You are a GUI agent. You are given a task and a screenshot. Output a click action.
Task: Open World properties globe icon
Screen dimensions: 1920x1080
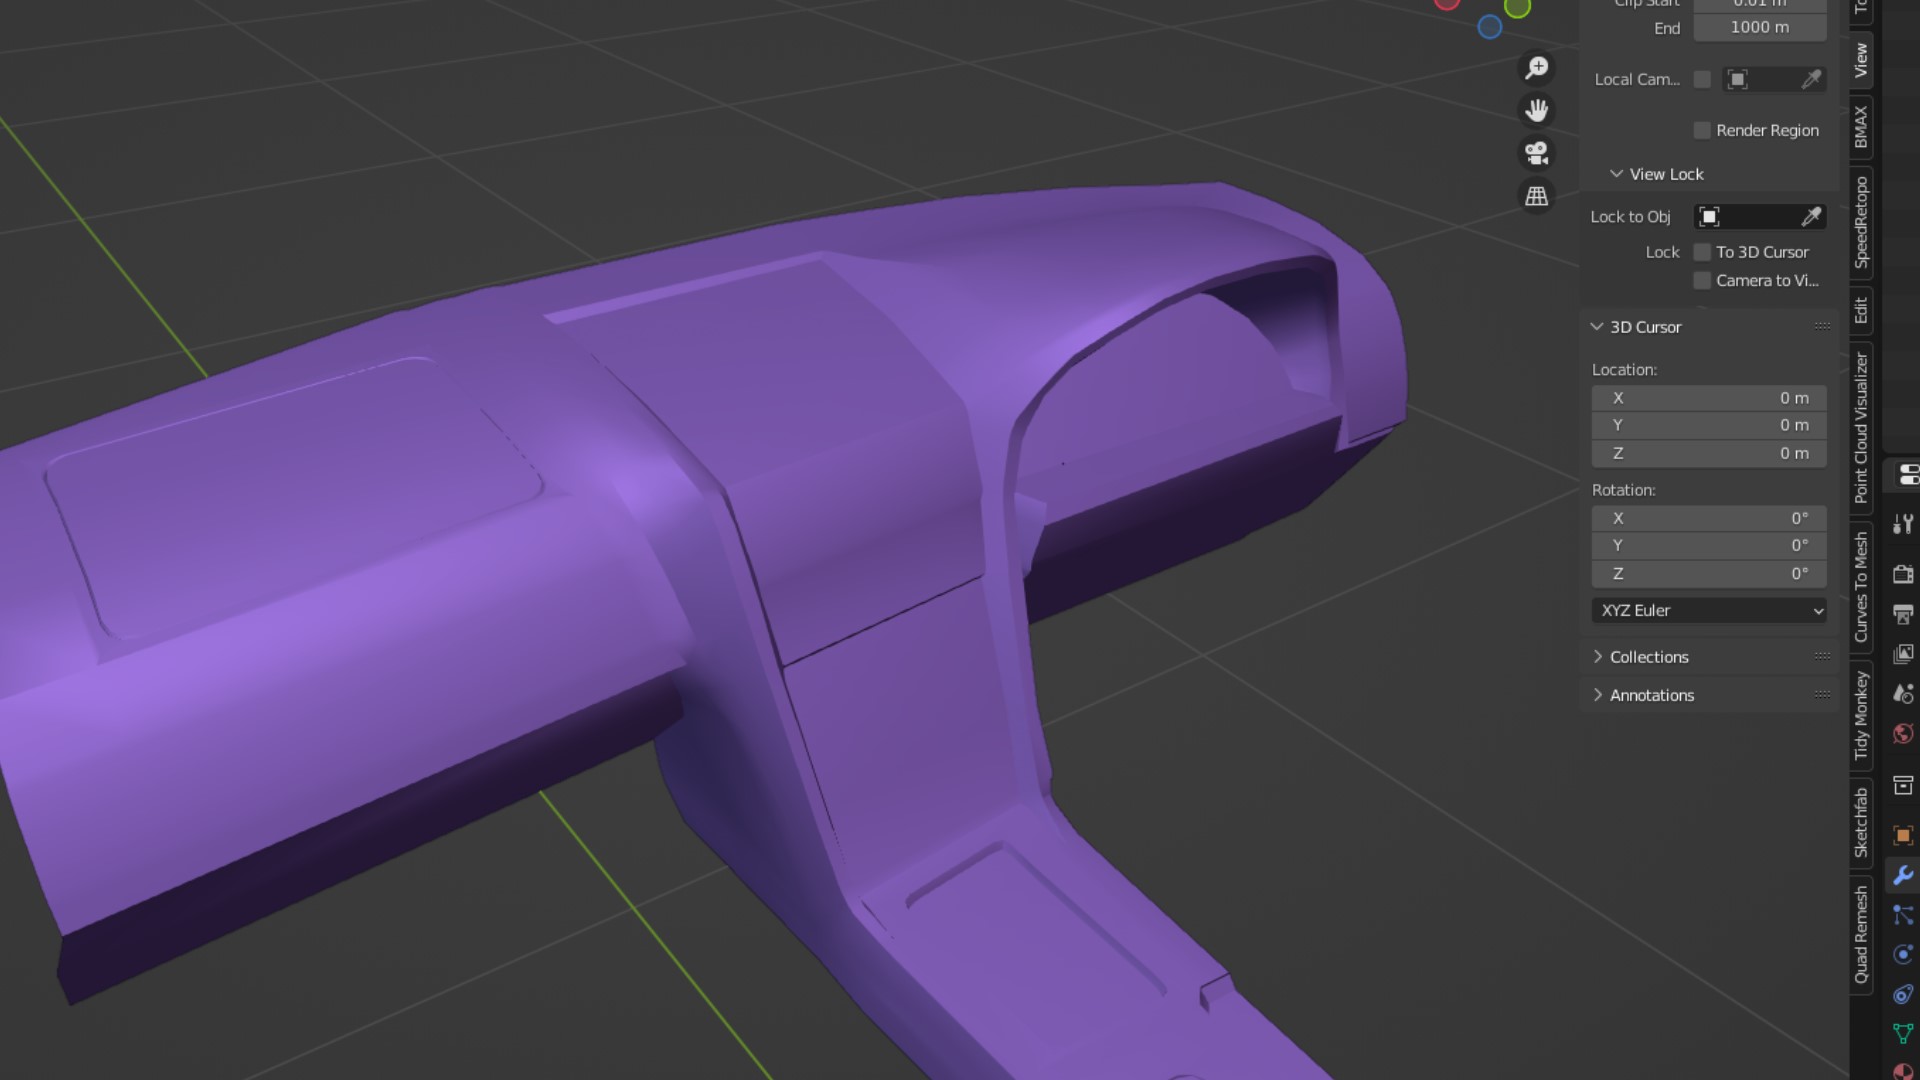point(1903,734)
